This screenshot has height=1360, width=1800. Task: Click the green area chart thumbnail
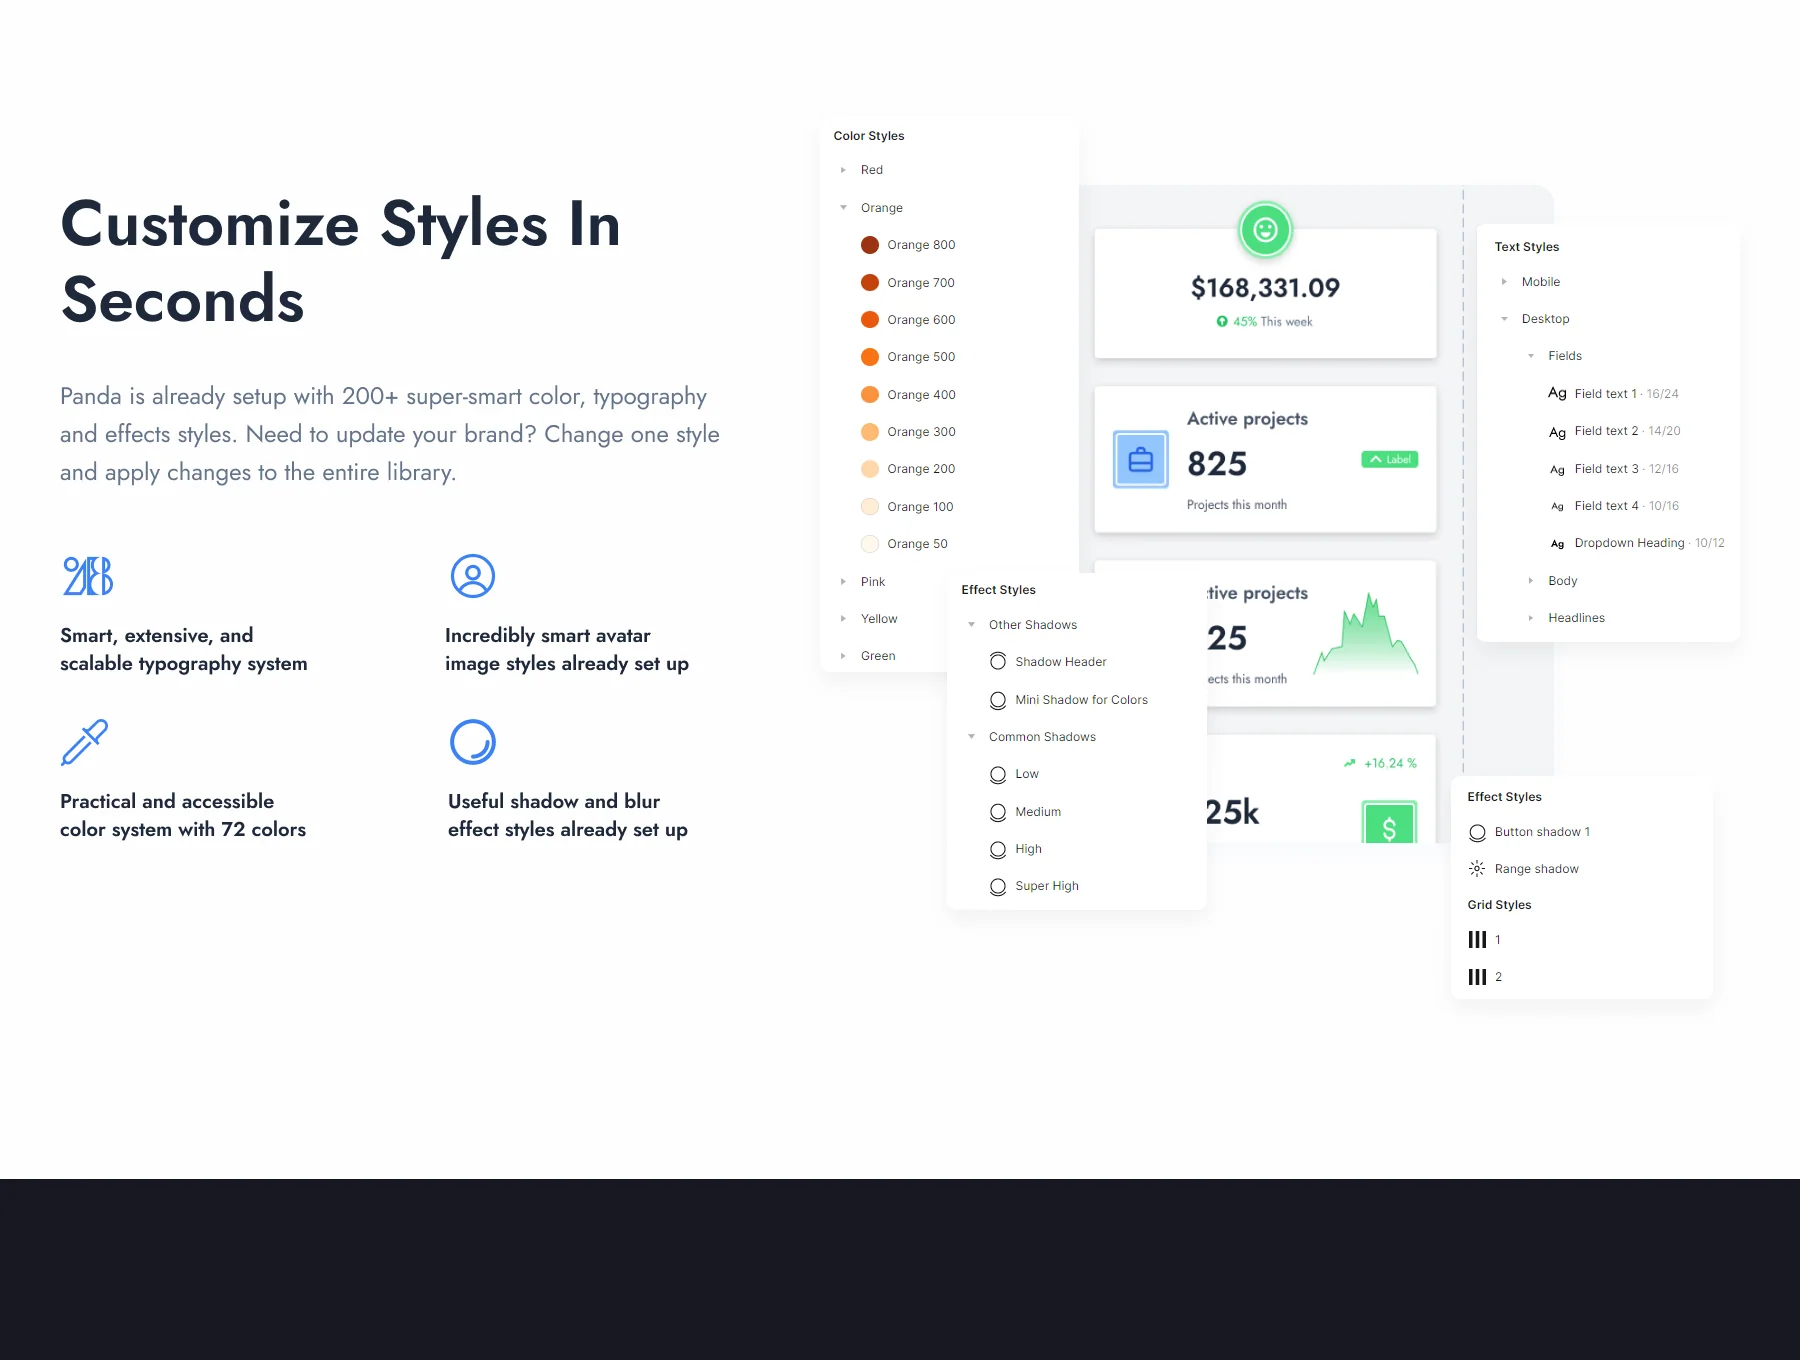click(1366, 635)
